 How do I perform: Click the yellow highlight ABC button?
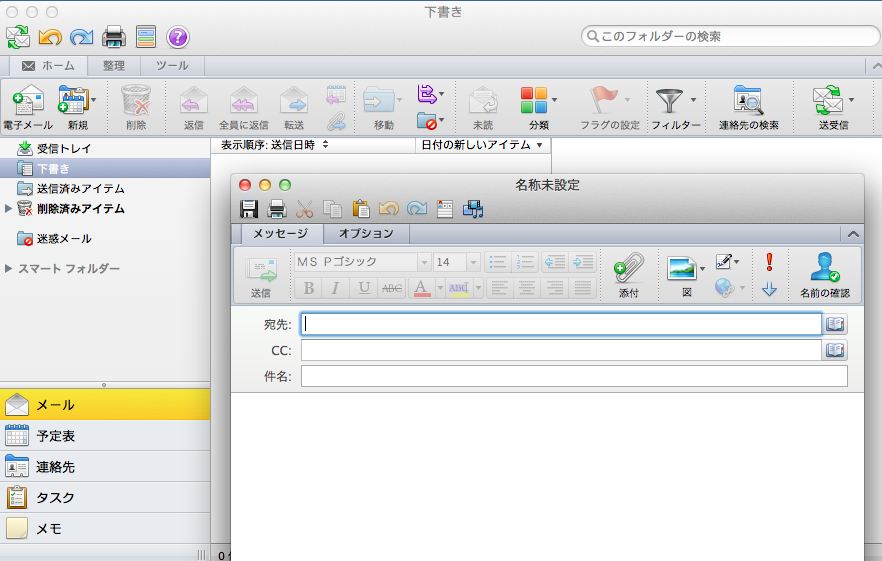[459, 288]
